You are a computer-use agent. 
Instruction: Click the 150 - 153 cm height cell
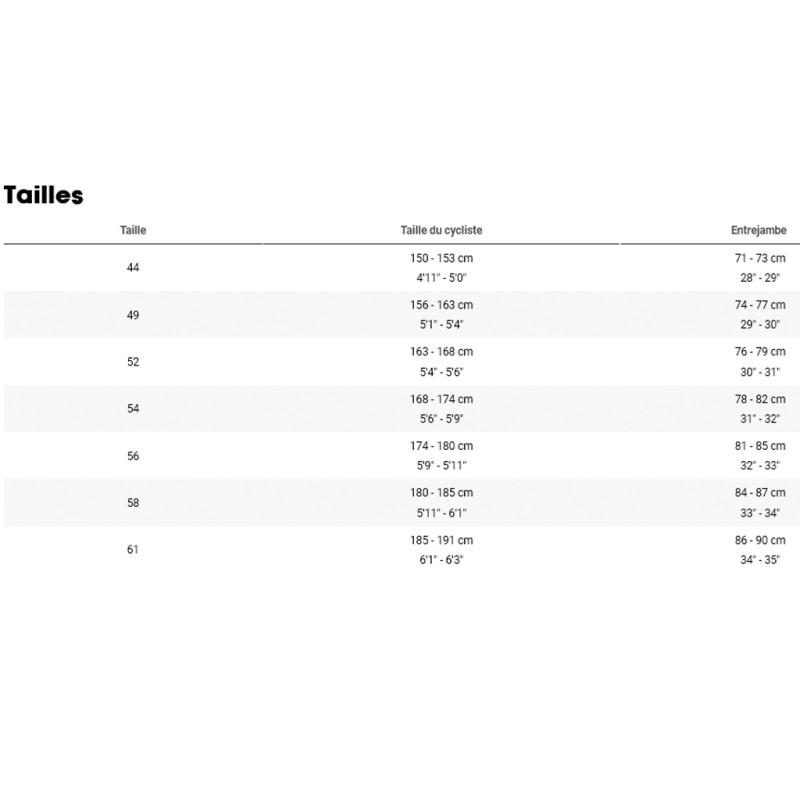pyautogui.click(x=441, y=258)
